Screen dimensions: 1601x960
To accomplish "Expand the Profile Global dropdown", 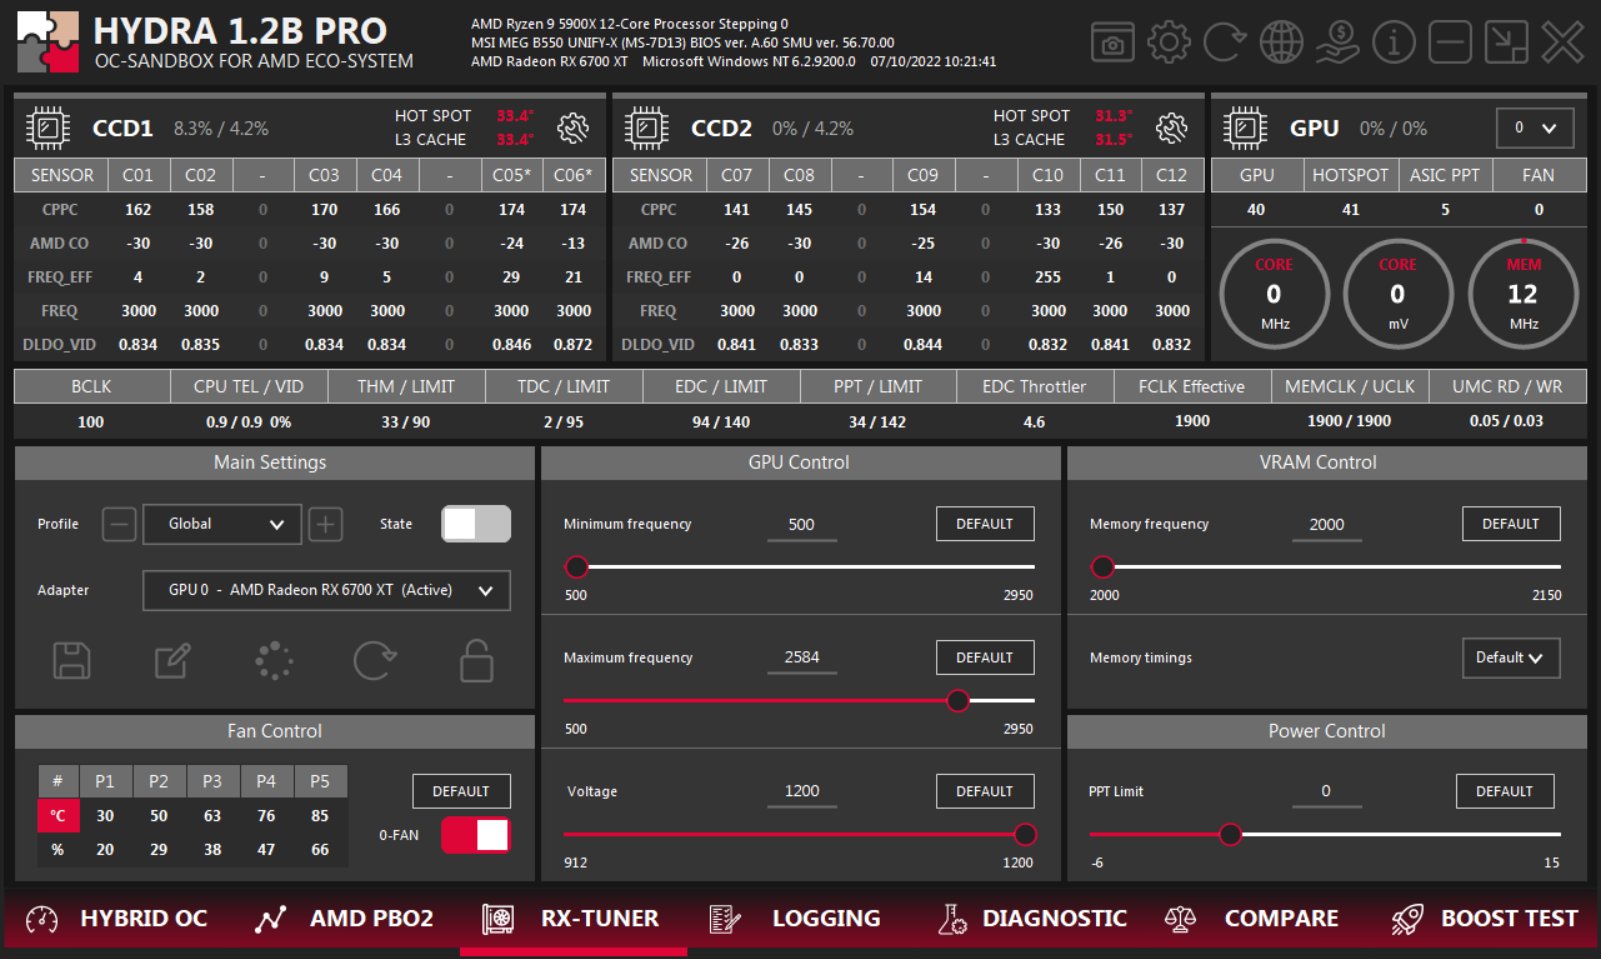I will tap(222, 524).
